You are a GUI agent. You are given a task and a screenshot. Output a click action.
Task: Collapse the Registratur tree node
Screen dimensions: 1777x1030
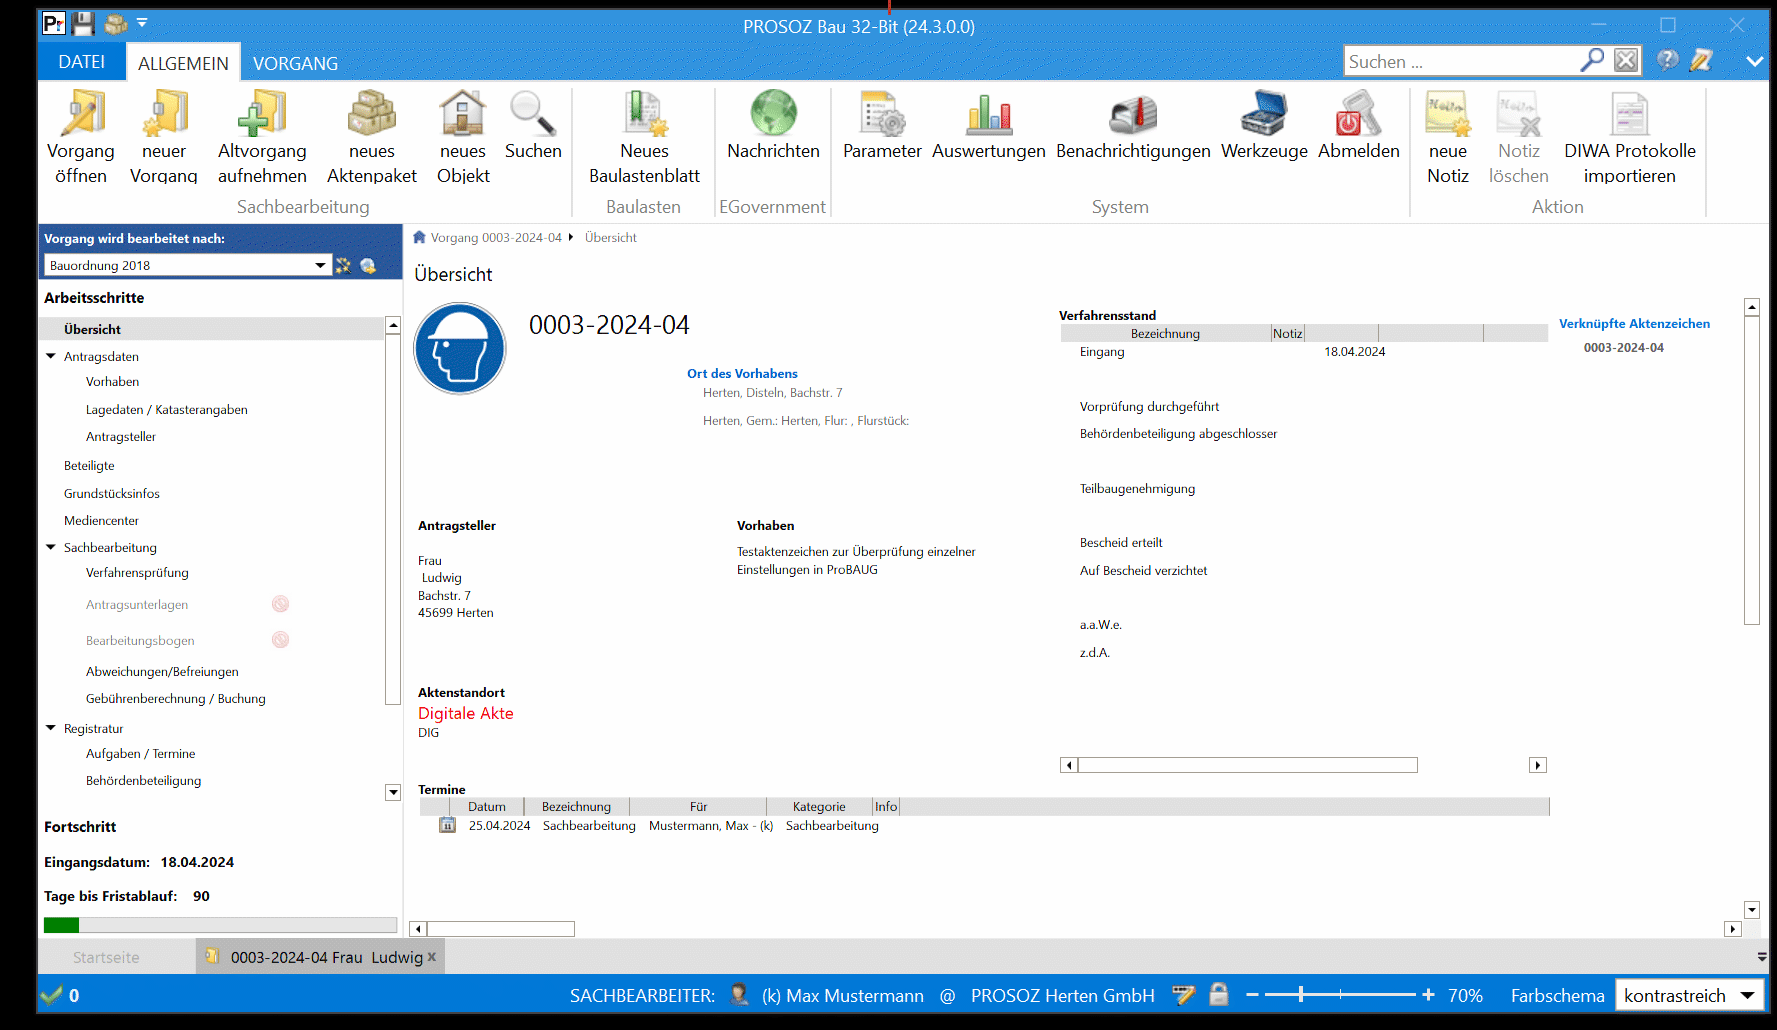click(51, 728)
